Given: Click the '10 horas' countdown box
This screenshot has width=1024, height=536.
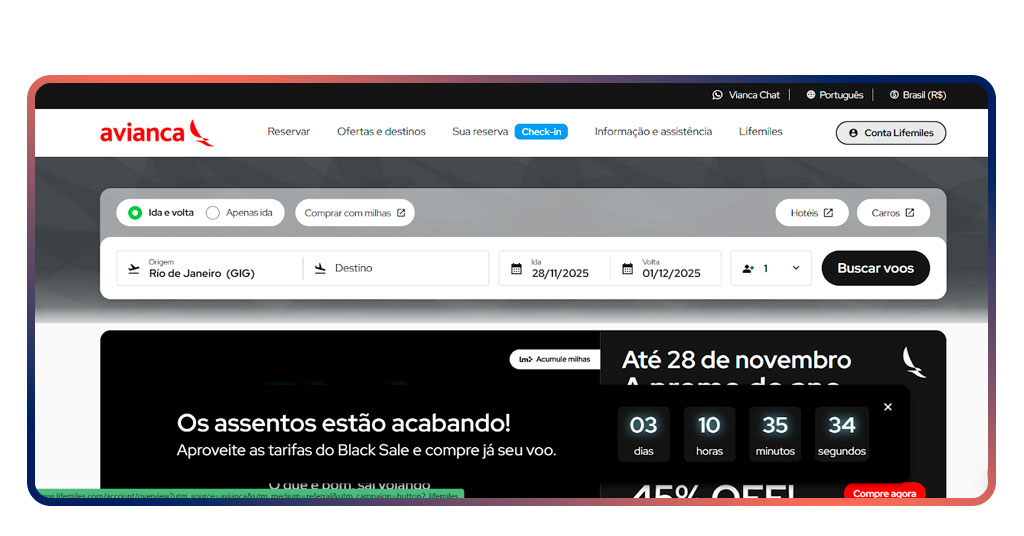Looking at the screenshot, I should click(x=709, y=434).
